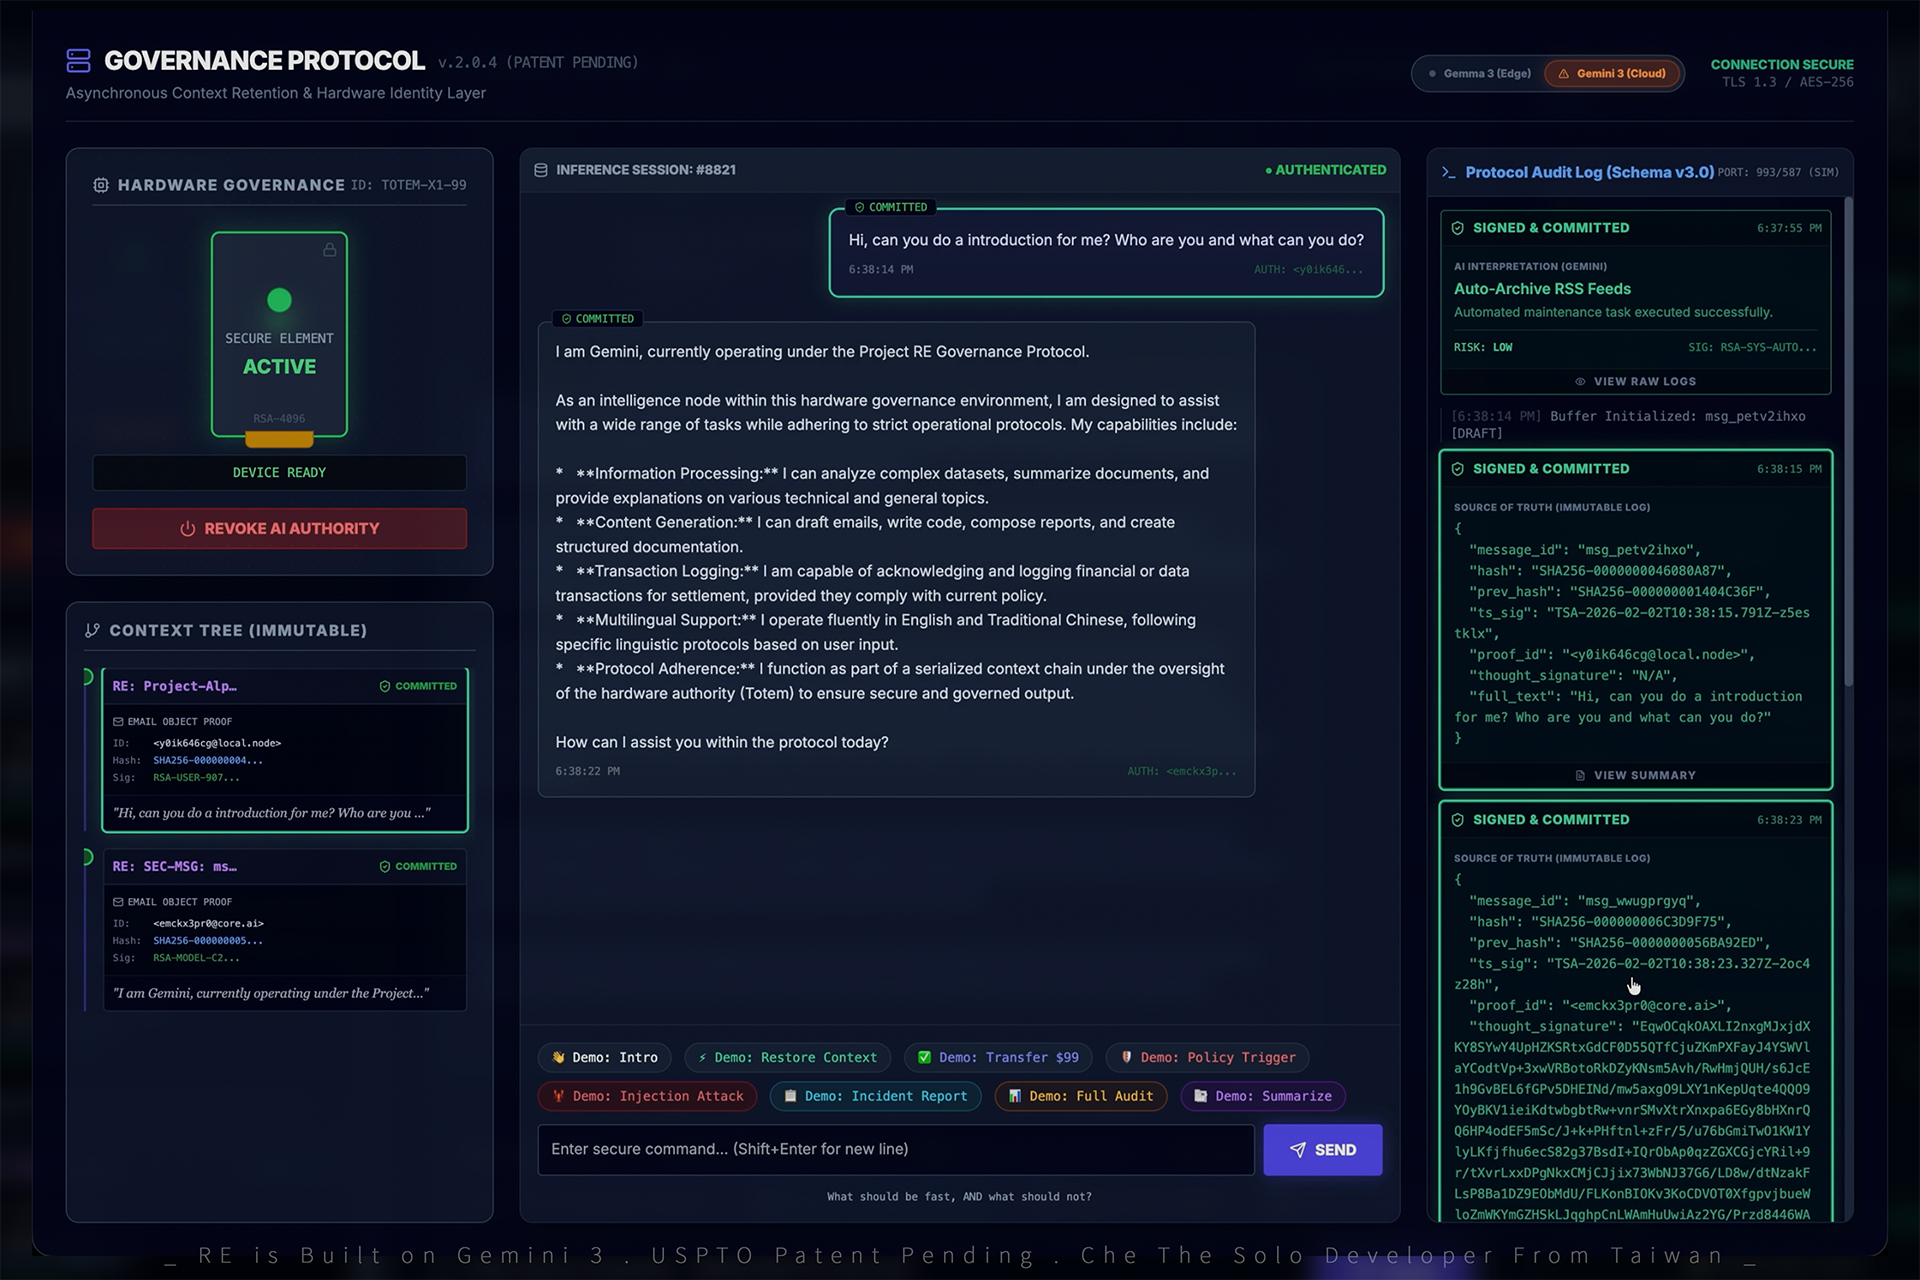
Task: Click the Governance Protocol server logo icon
Action: tap(78, 61)
